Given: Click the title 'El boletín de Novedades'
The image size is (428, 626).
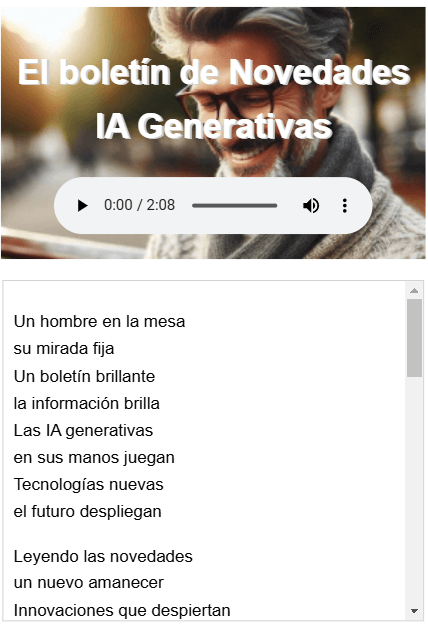Looking at the screenshot, I should (214, 72).
